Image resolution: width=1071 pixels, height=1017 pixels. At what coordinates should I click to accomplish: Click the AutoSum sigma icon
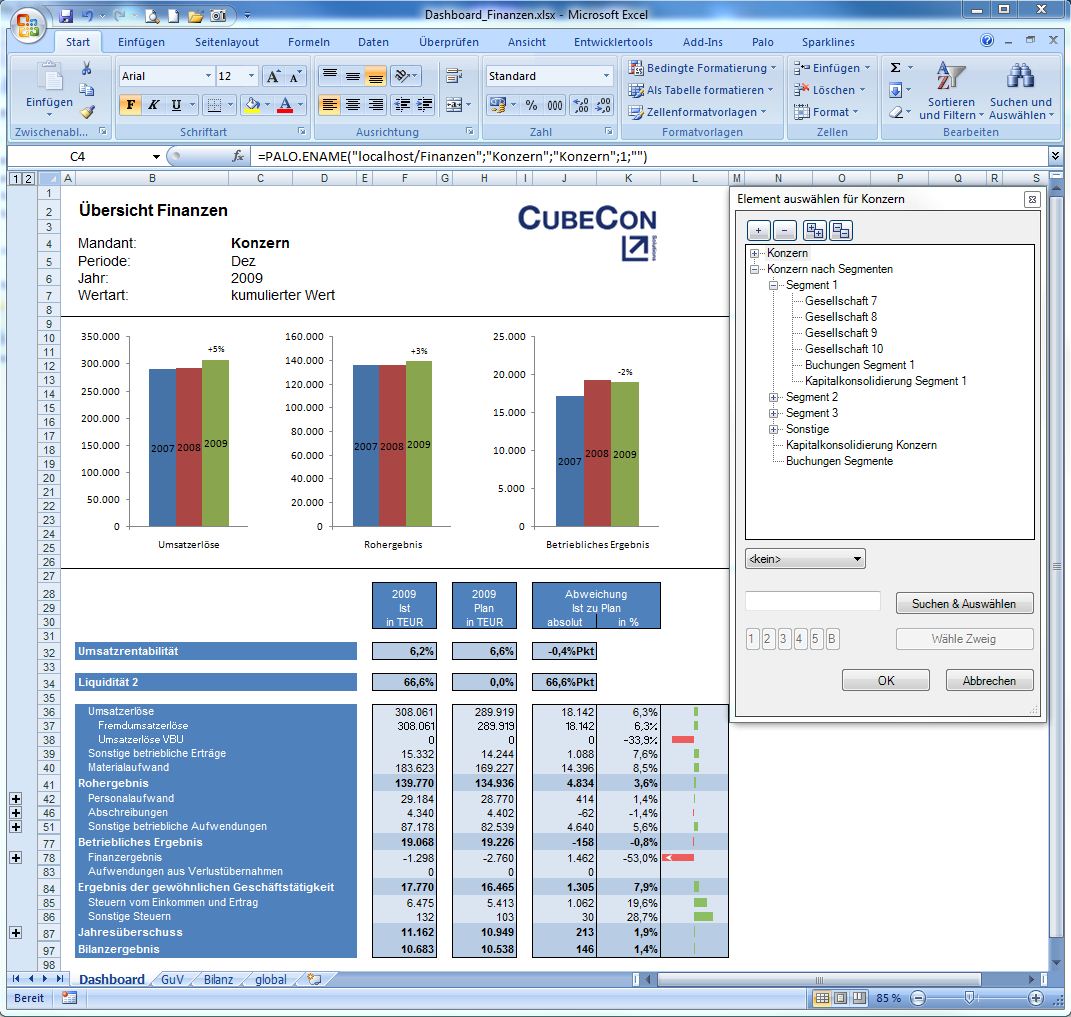pos(895,68)
